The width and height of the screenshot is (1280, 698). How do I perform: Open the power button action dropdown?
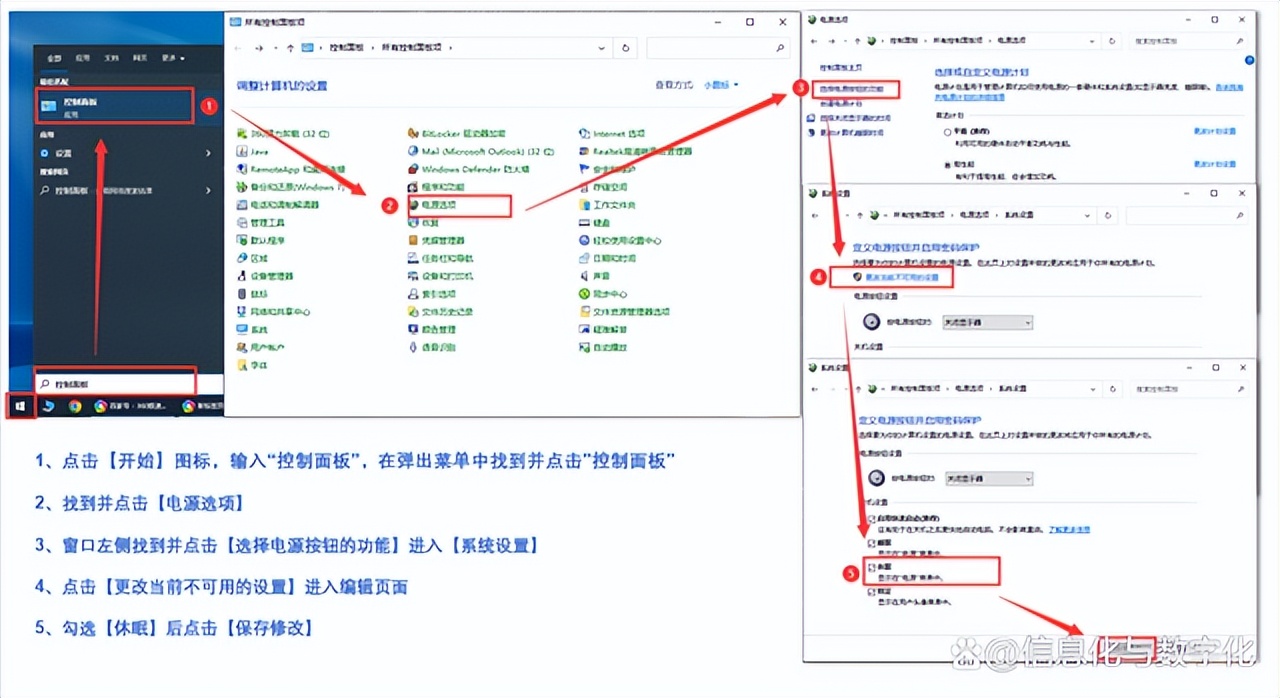pos(988,321)
